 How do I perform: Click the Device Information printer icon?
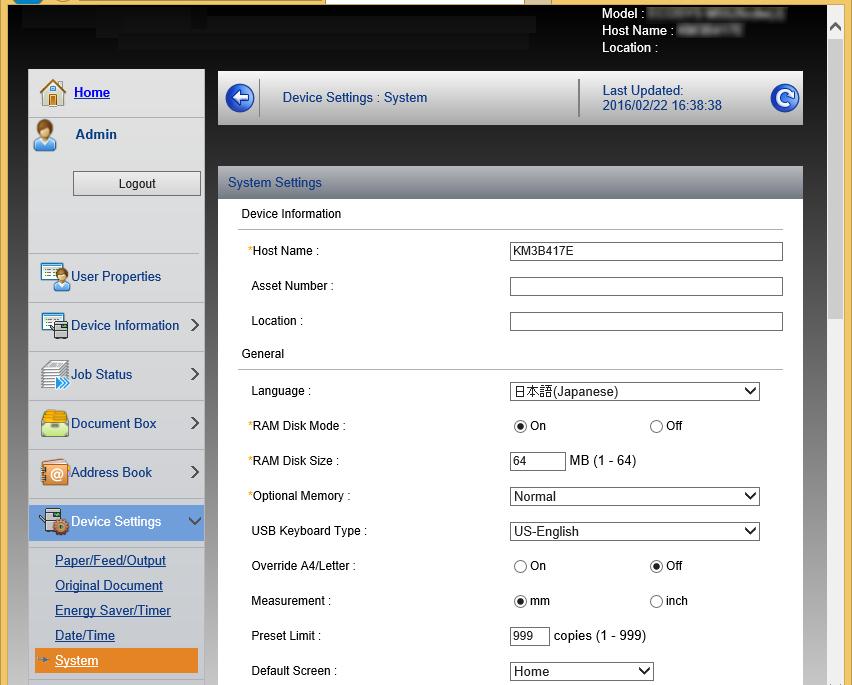click(x=55, y=325)
